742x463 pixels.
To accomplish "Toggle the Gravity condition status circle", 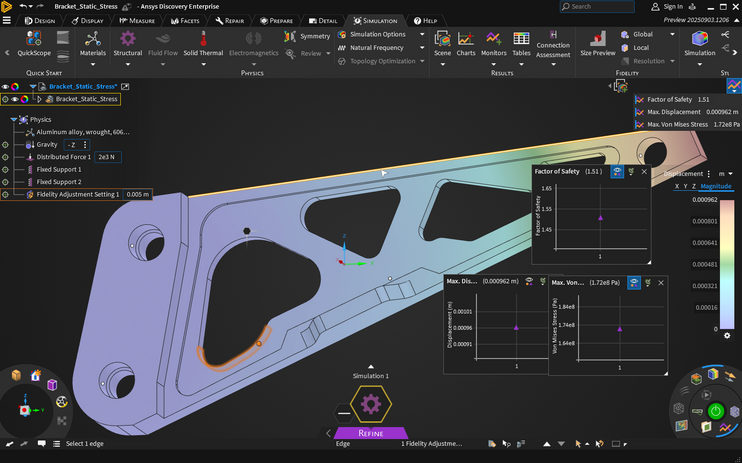I will [5, 144].
